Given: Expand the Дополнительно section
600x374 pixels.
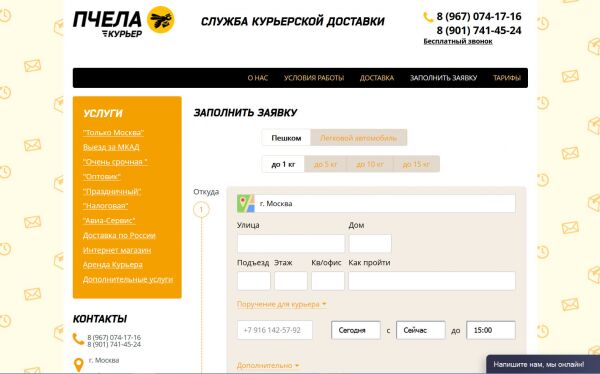Looking at the screenshot, I should (x=268, y=366).
